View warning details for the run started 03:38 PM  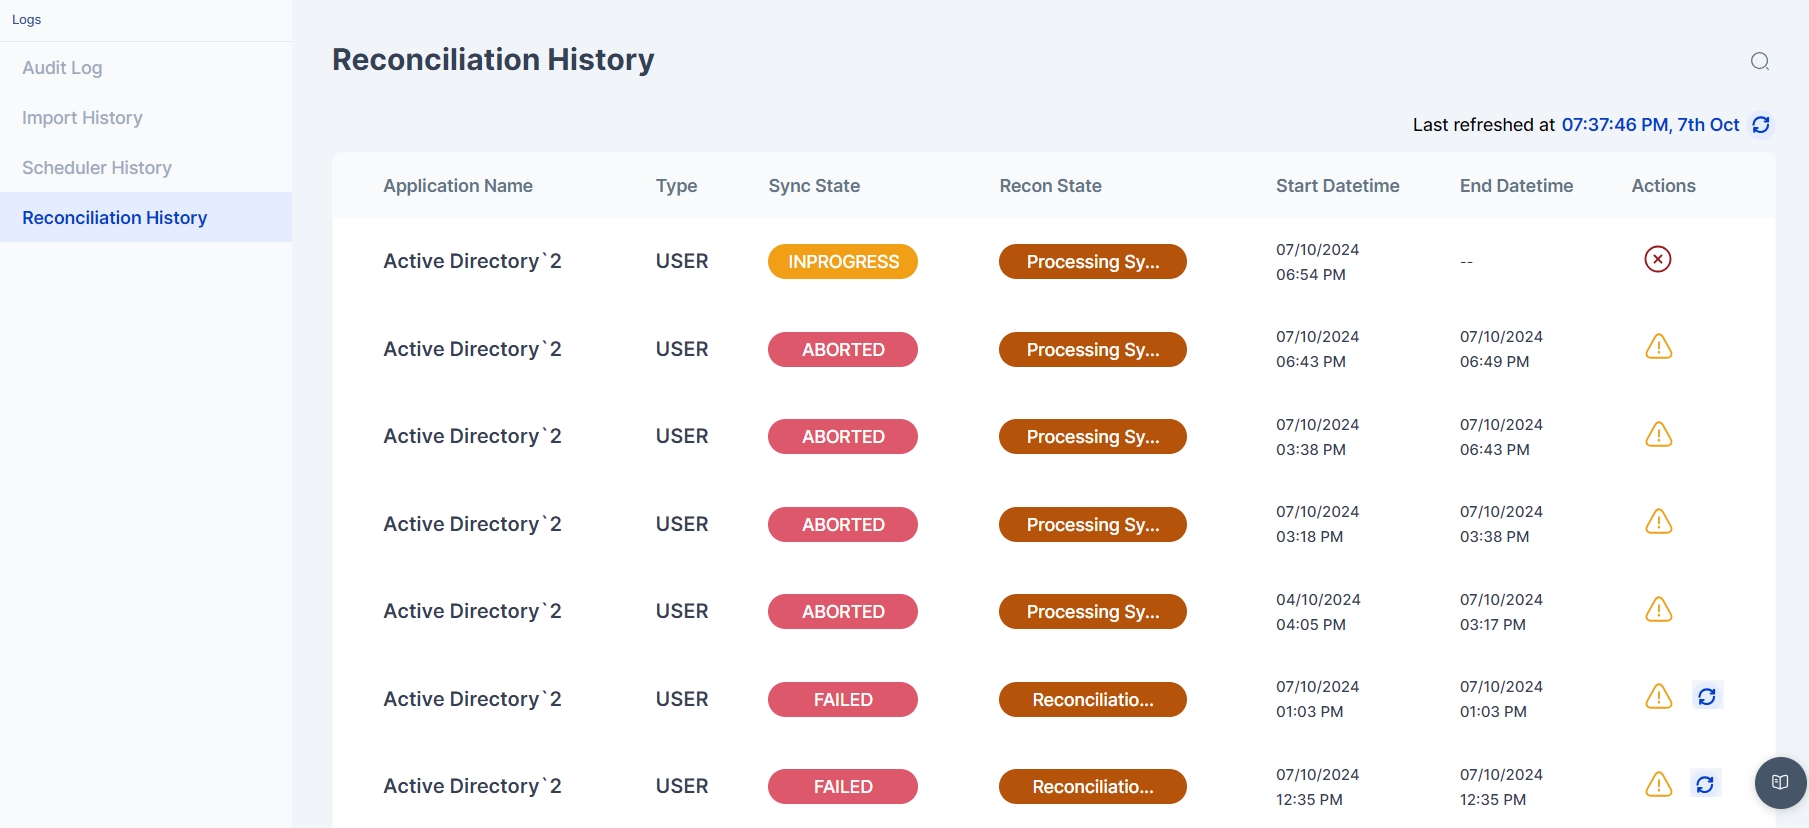coord(1658,435)
